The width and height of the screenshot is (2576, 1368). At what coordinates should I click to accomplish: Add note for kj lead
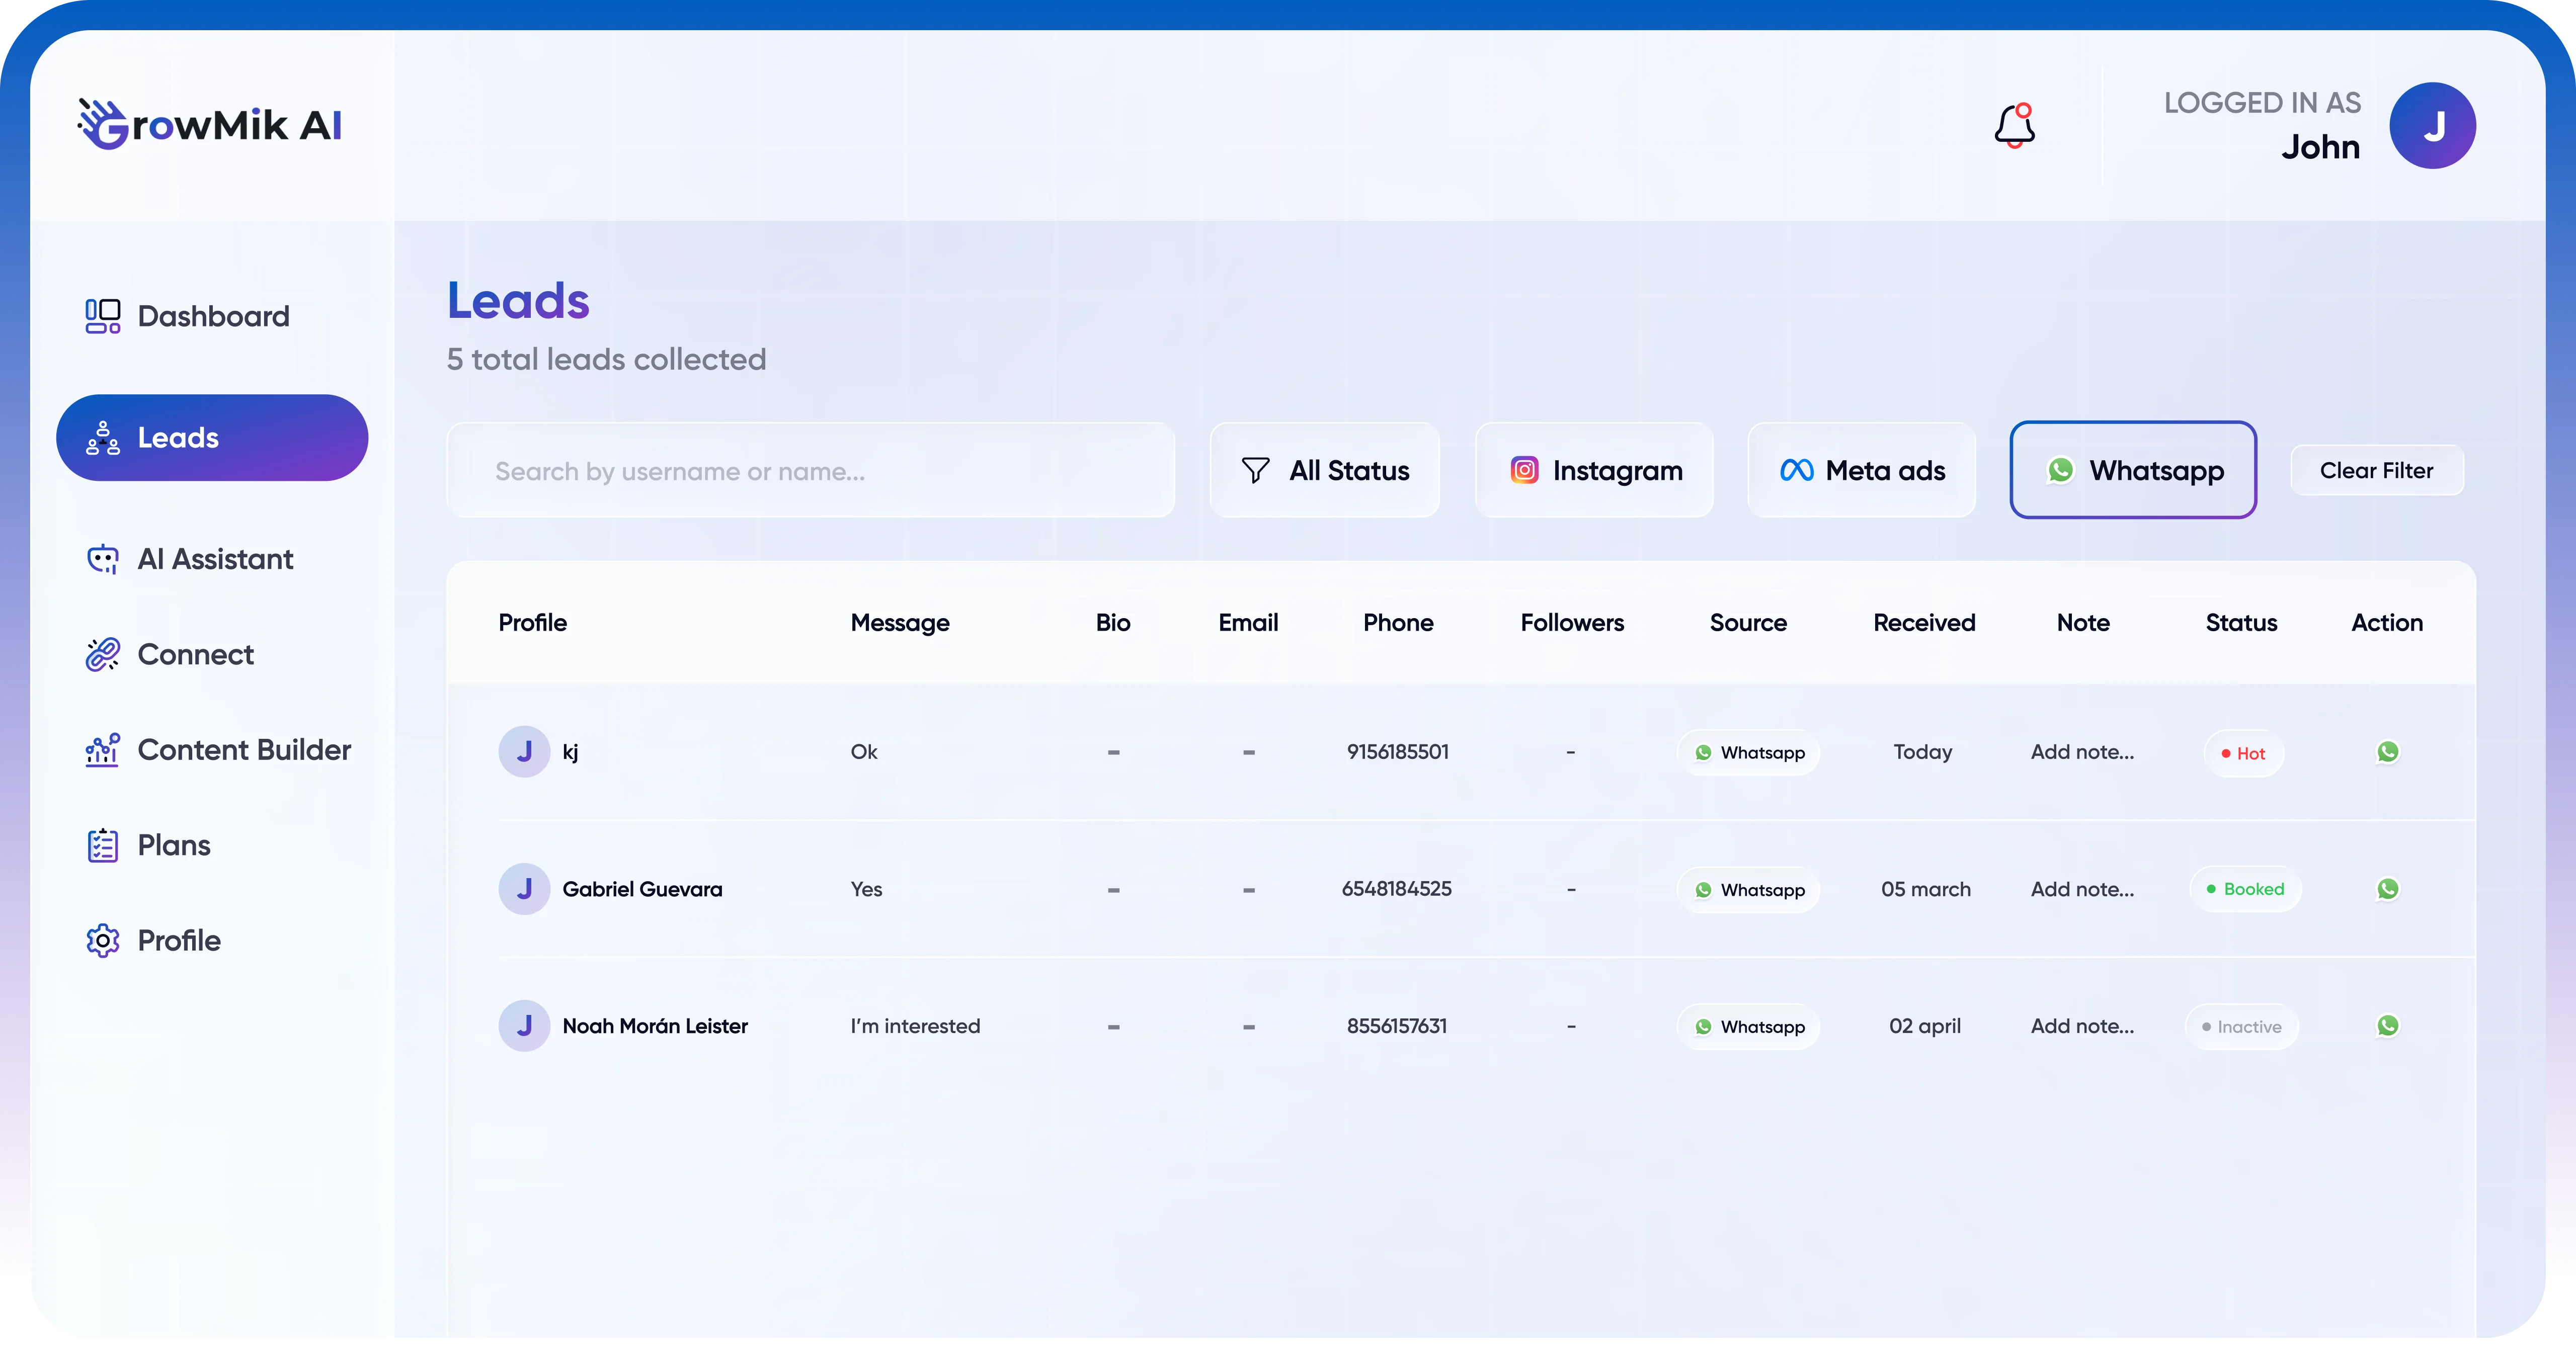[x=2082, y=752]
